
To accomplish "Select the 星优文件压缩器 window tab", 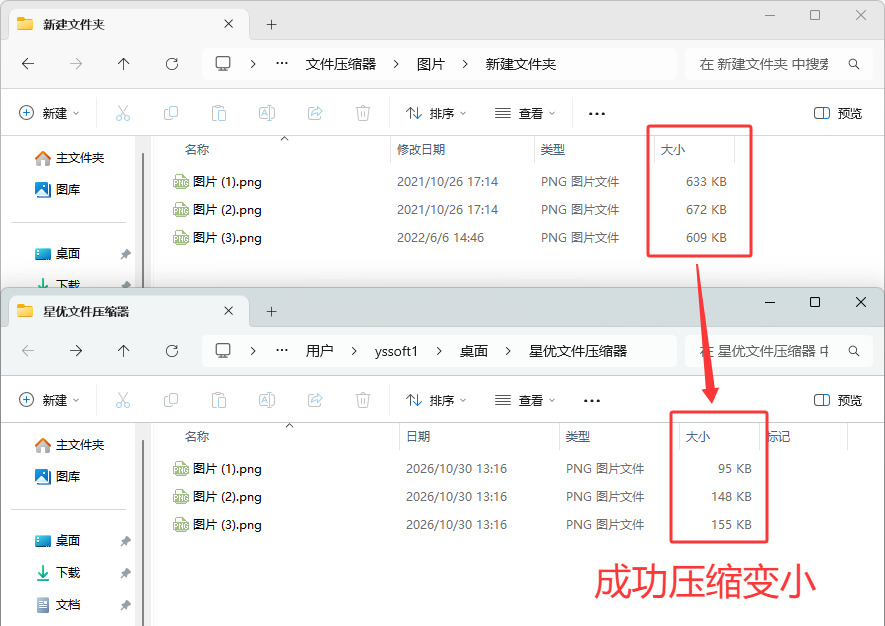I will pyautogui.click(x=129, y=312).
